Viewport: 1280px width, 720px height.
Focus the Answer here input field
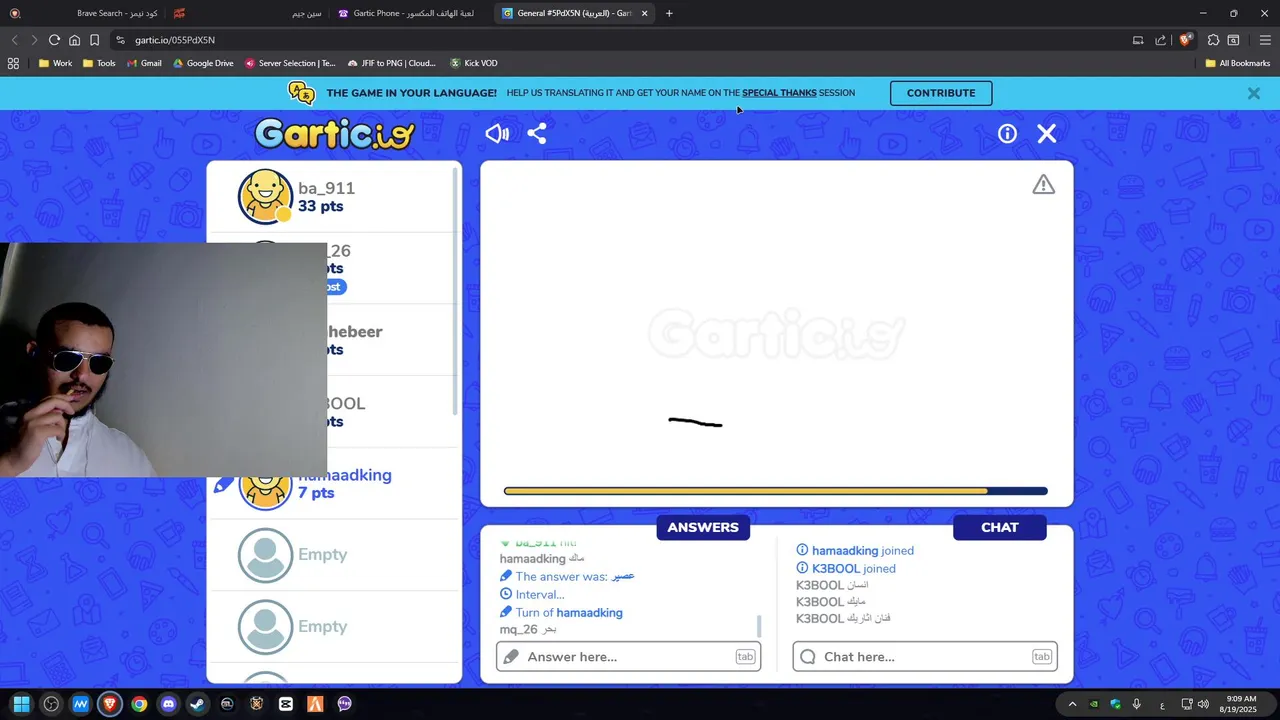pyautogui.click(x=629, y=657)
